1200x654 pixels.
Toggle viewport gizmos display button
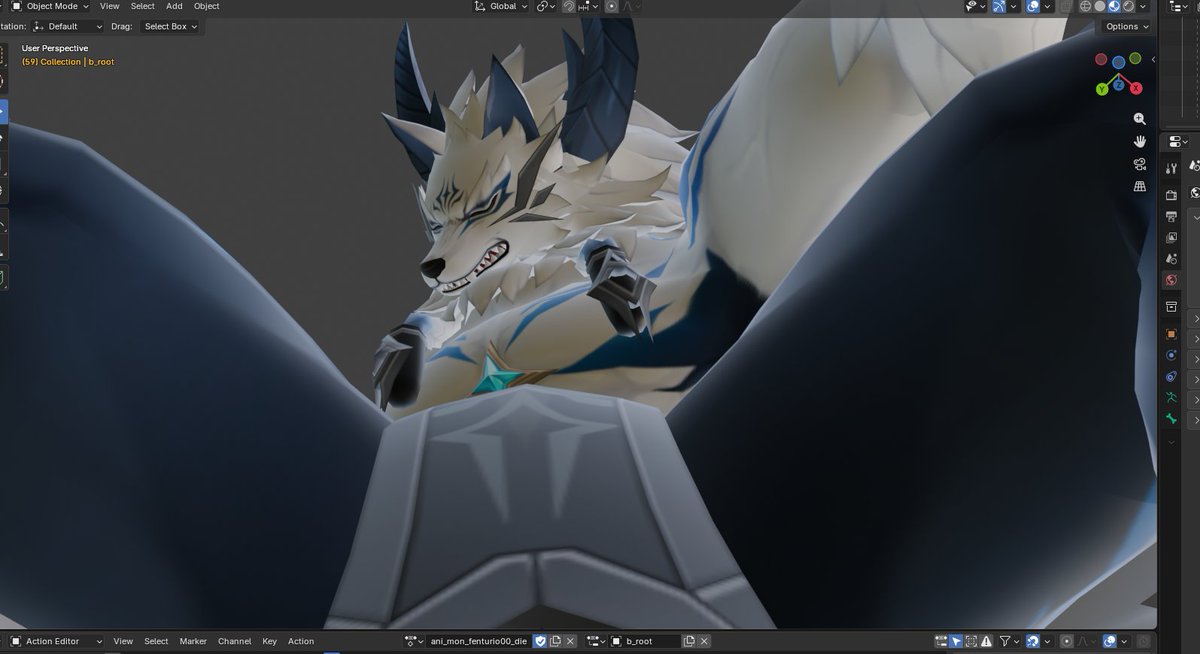click(999, 6)
